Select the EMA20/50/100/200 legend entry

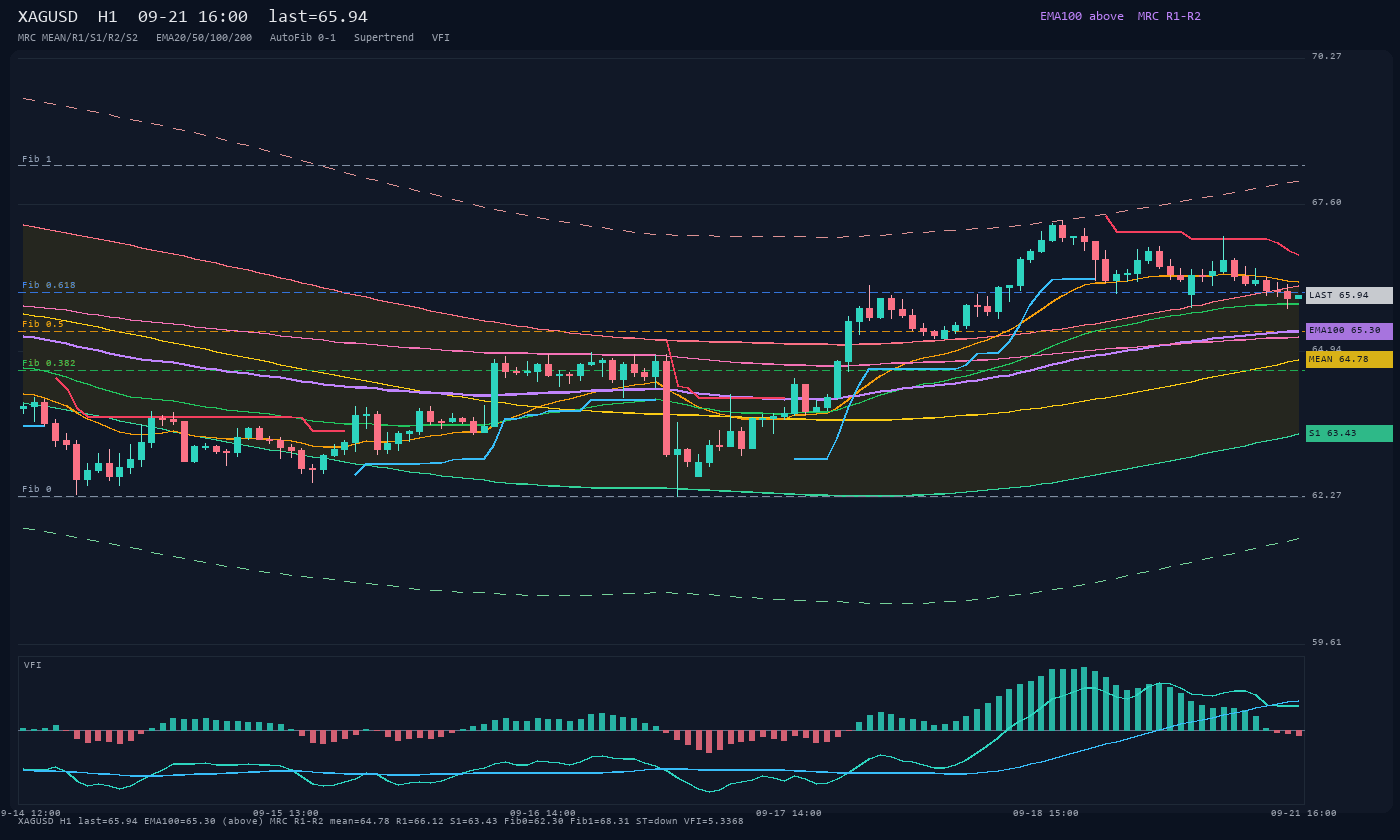(x=204, y=38)
